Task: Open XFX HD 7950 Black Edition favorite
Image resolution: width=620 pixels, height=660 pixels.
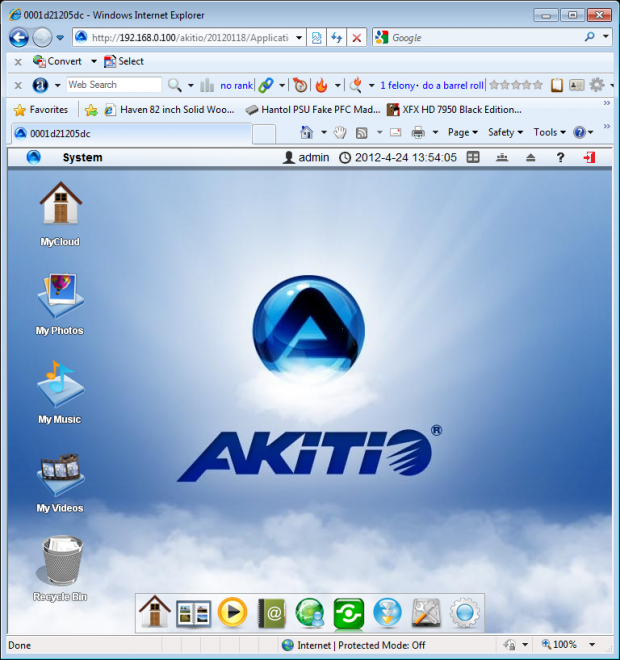Action: [x=454, y=110]
